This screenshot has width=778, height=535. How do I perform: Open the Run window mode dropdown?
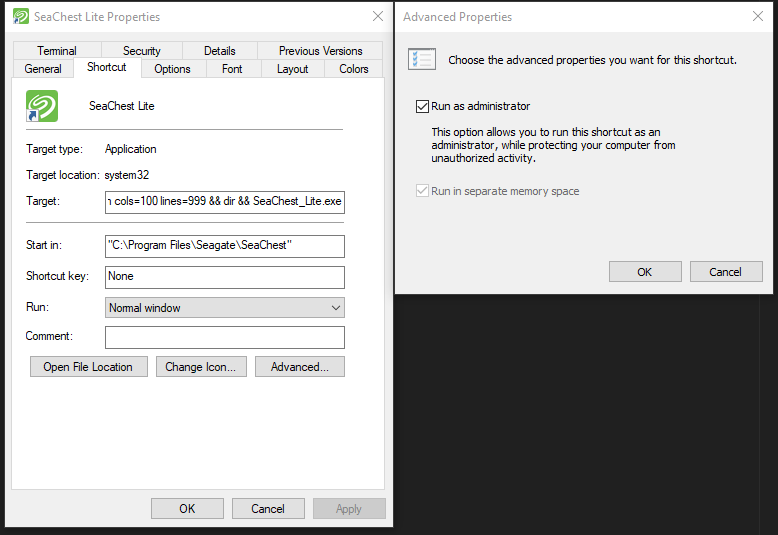point(225,308)
